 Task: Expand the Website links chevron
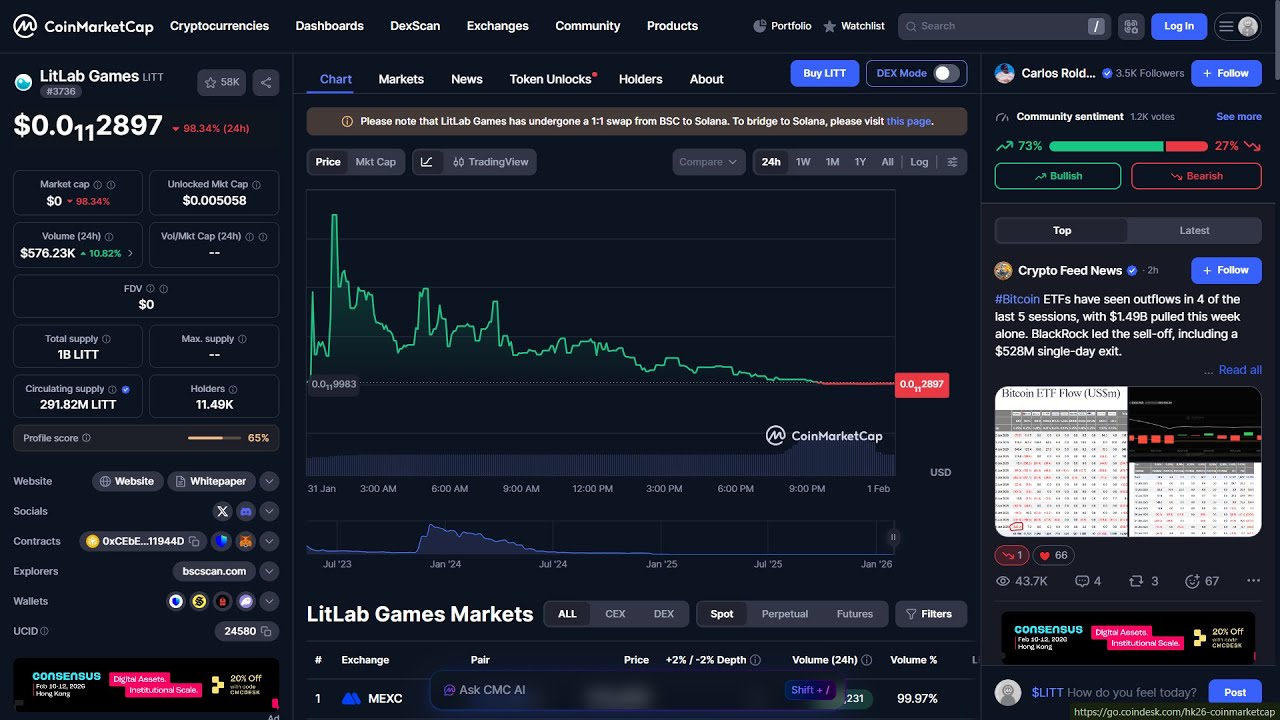pyautogui.click(x=269, y=481)
